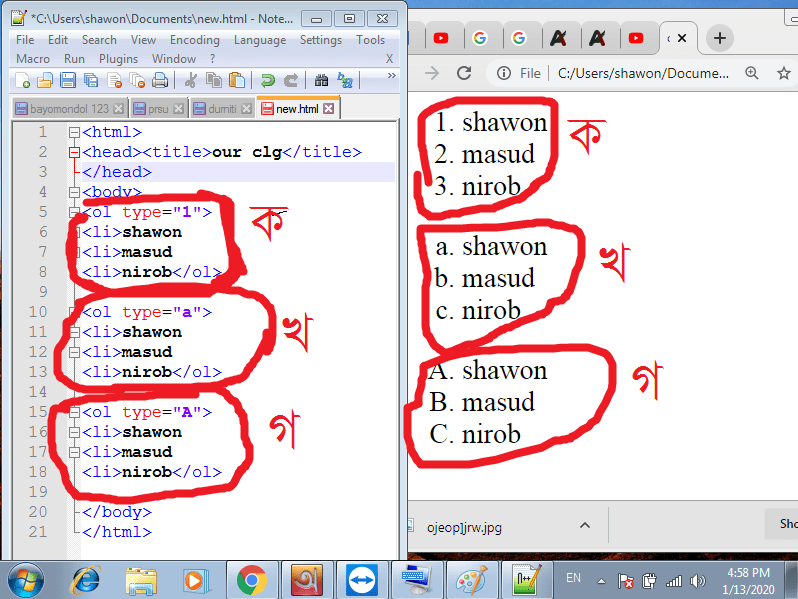This screenshot has width=798, height=599.
Task: Open download options arrow for ojeop]jrw.jpg
Action: pos(586,524)
